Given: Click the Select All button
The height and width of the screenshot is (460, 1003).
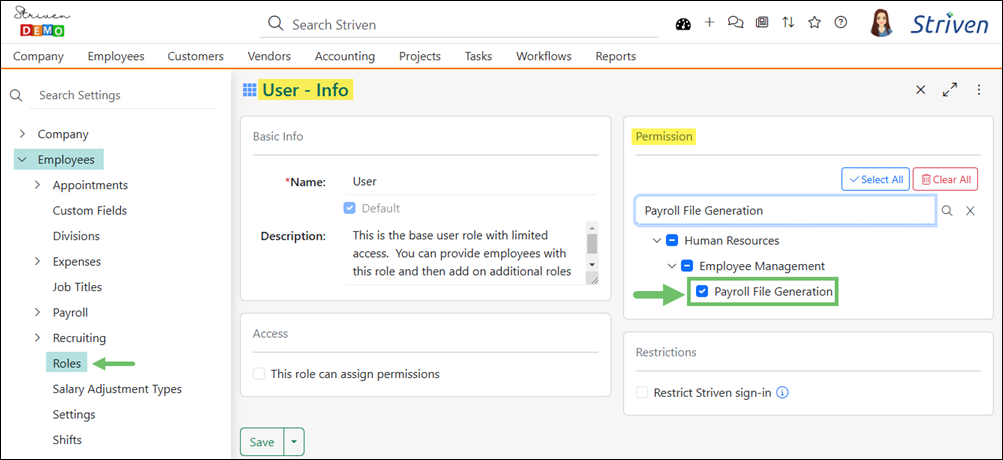Looking at the screenshot, I should pos(876,180).
